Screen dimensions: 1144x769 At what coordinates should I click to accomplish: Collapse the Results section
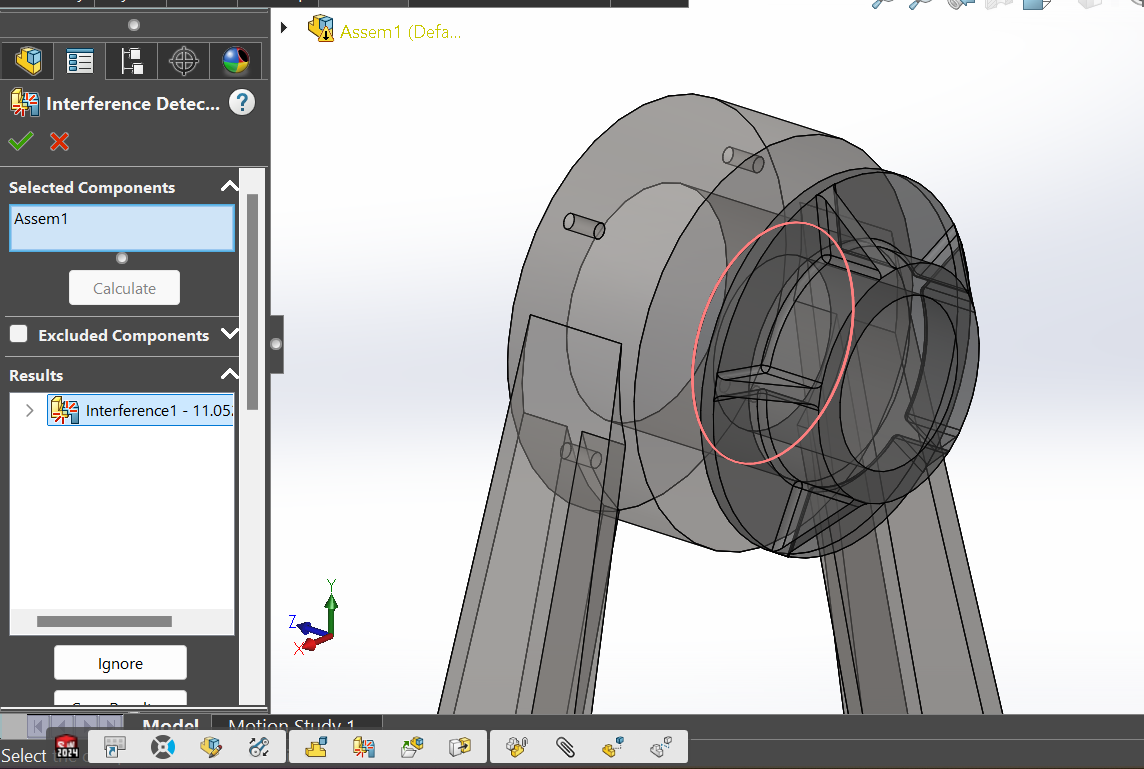(x=229, y=375)
